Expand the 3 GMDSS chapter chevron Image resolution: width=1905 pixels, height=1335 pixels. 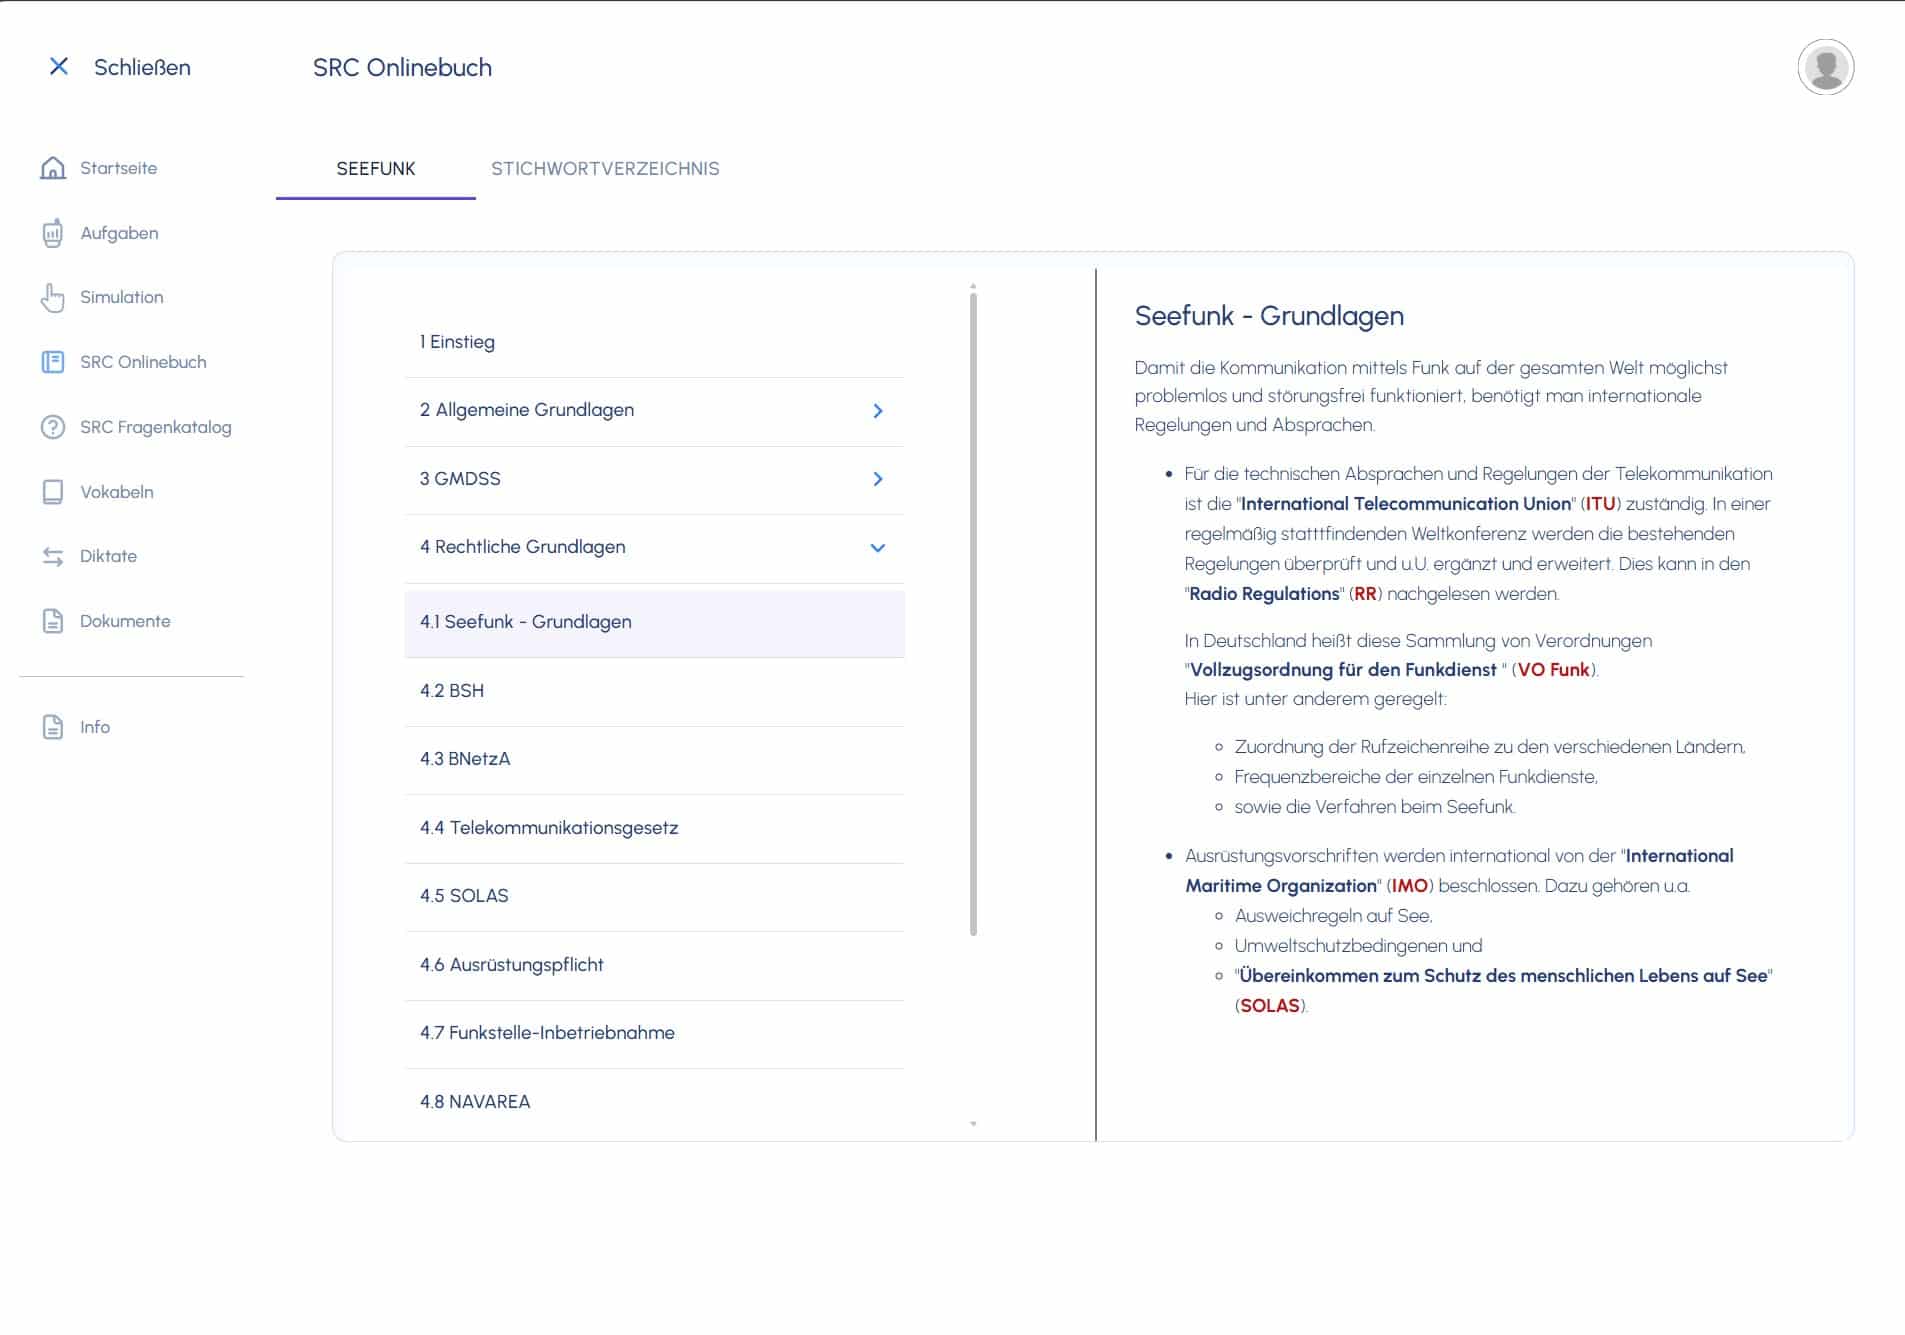[x=877, y=479]
